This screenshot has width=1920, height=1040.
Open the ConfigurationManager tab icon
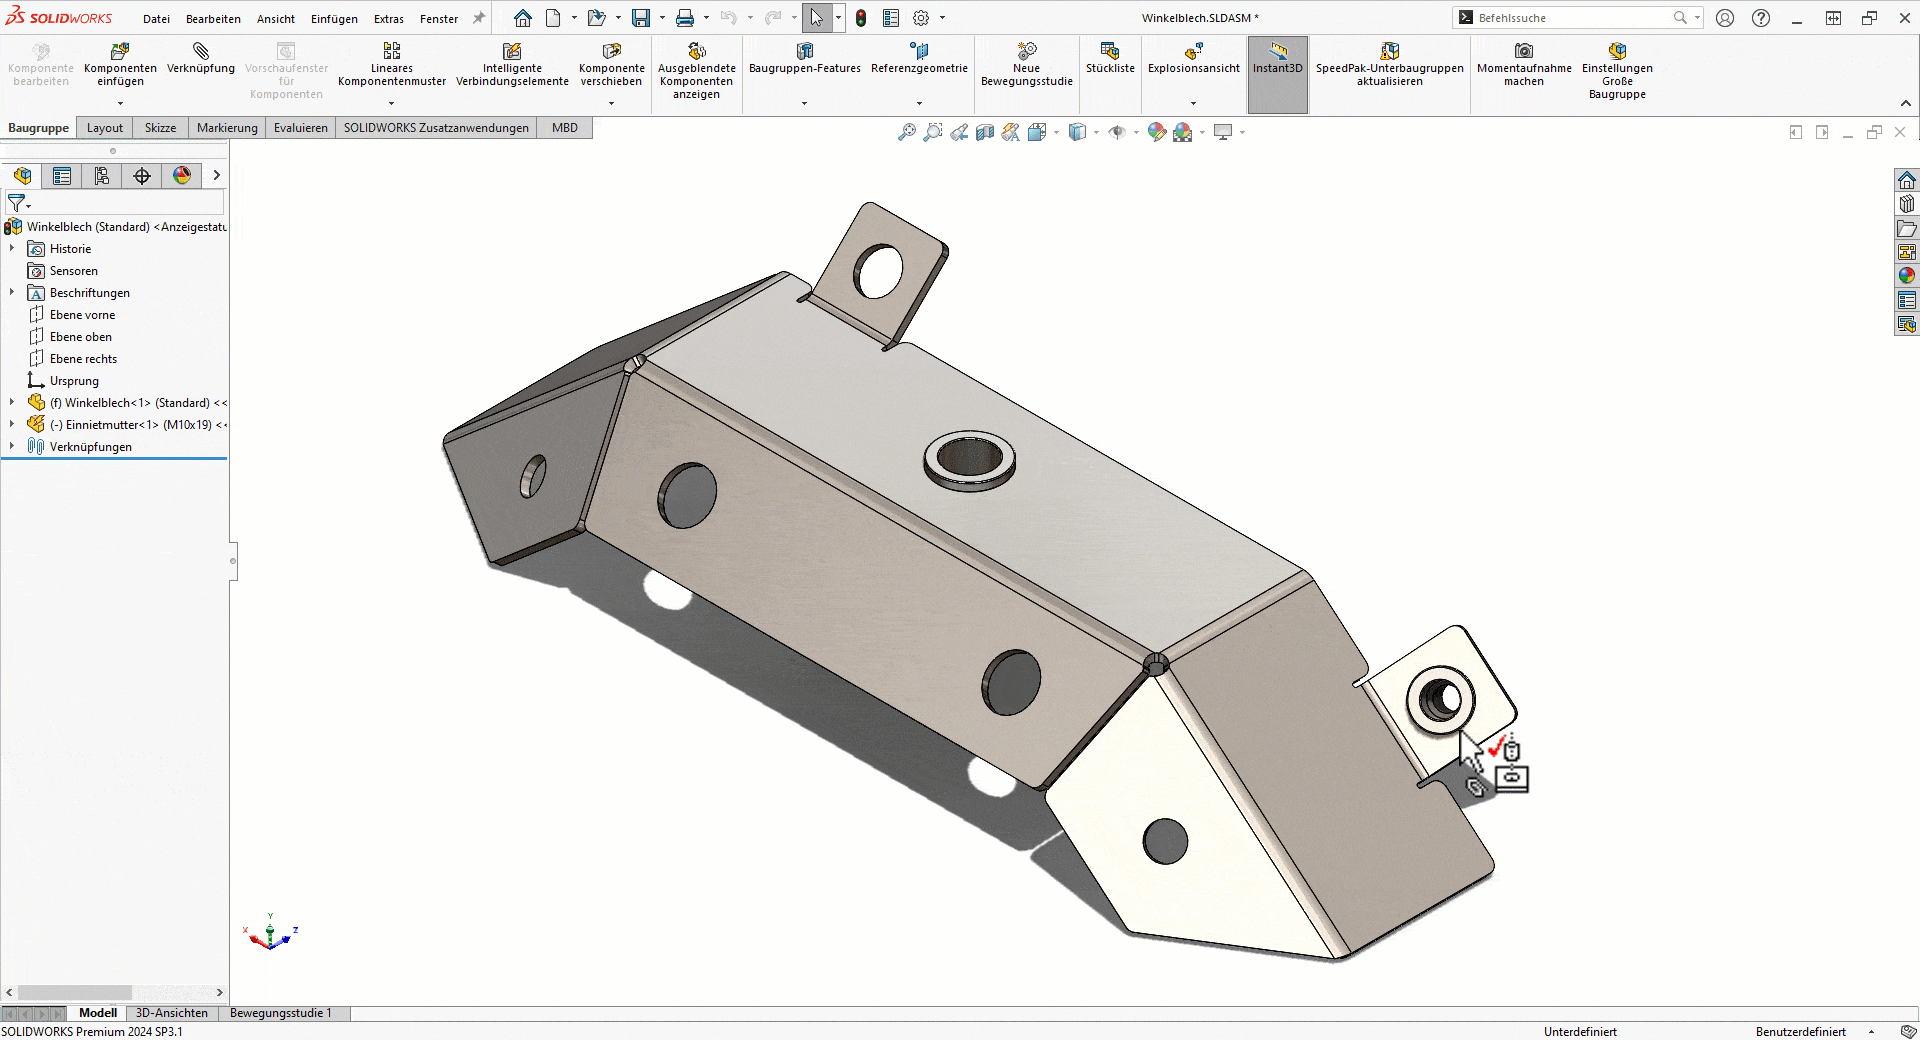102,176
